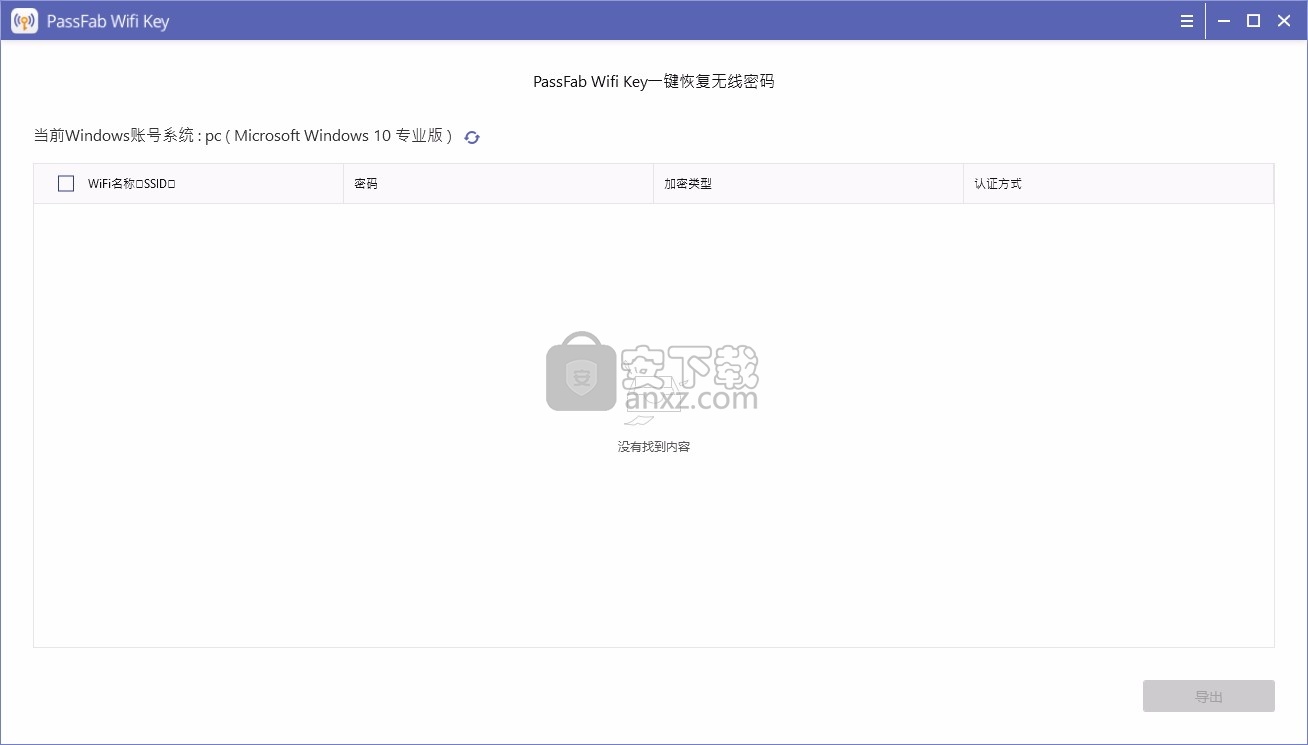This screenshot has width=1308, height=745.
Task: Minimize the PassFab window
Action: [x=1224, y=21]
